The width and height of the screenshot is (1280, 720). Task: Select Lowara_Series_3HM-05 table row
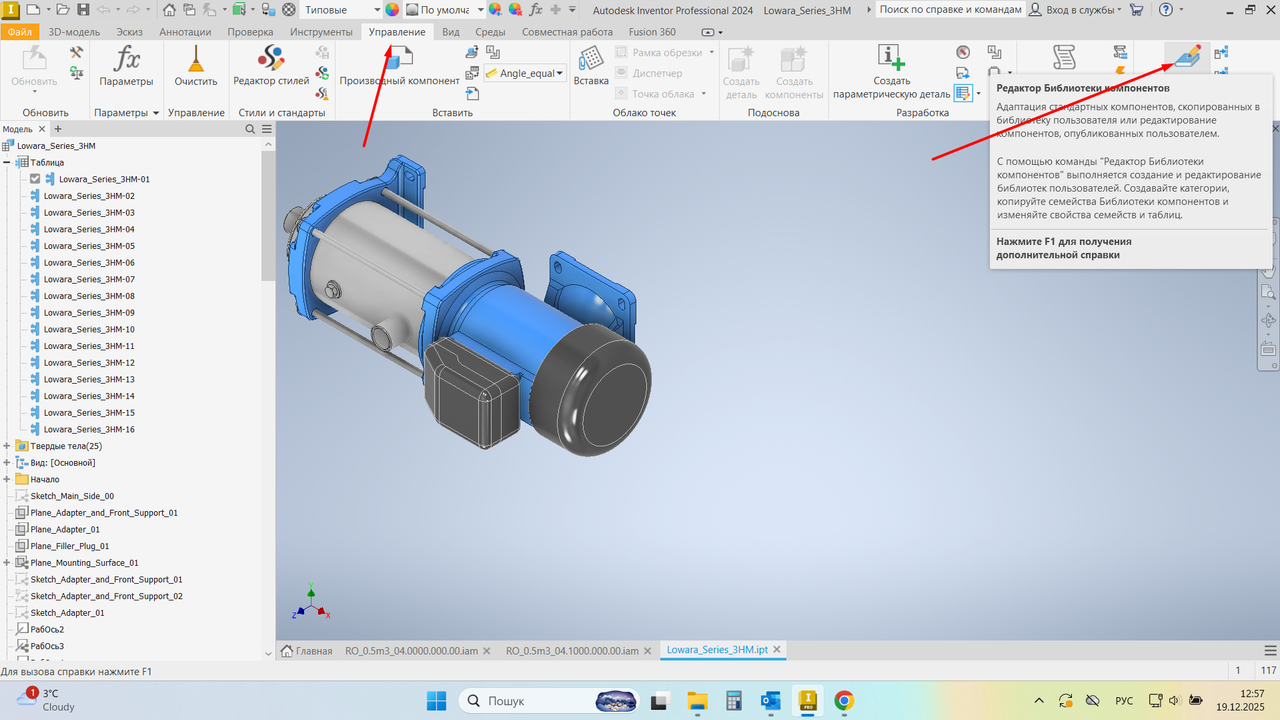tap(89, 246)
